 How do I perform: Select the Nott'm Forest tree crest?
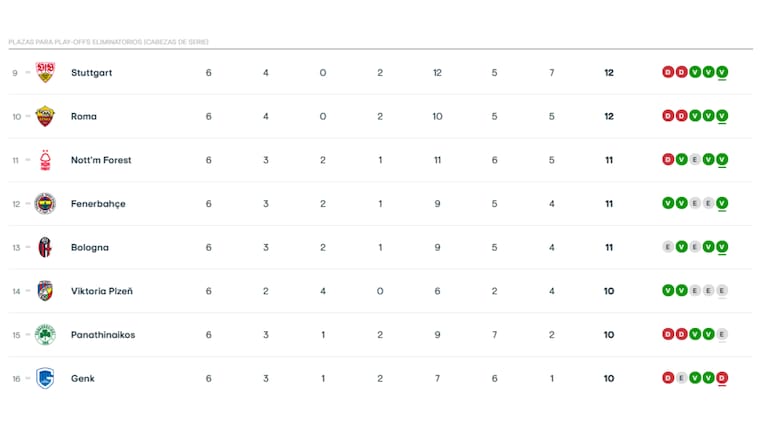[45, 160]
